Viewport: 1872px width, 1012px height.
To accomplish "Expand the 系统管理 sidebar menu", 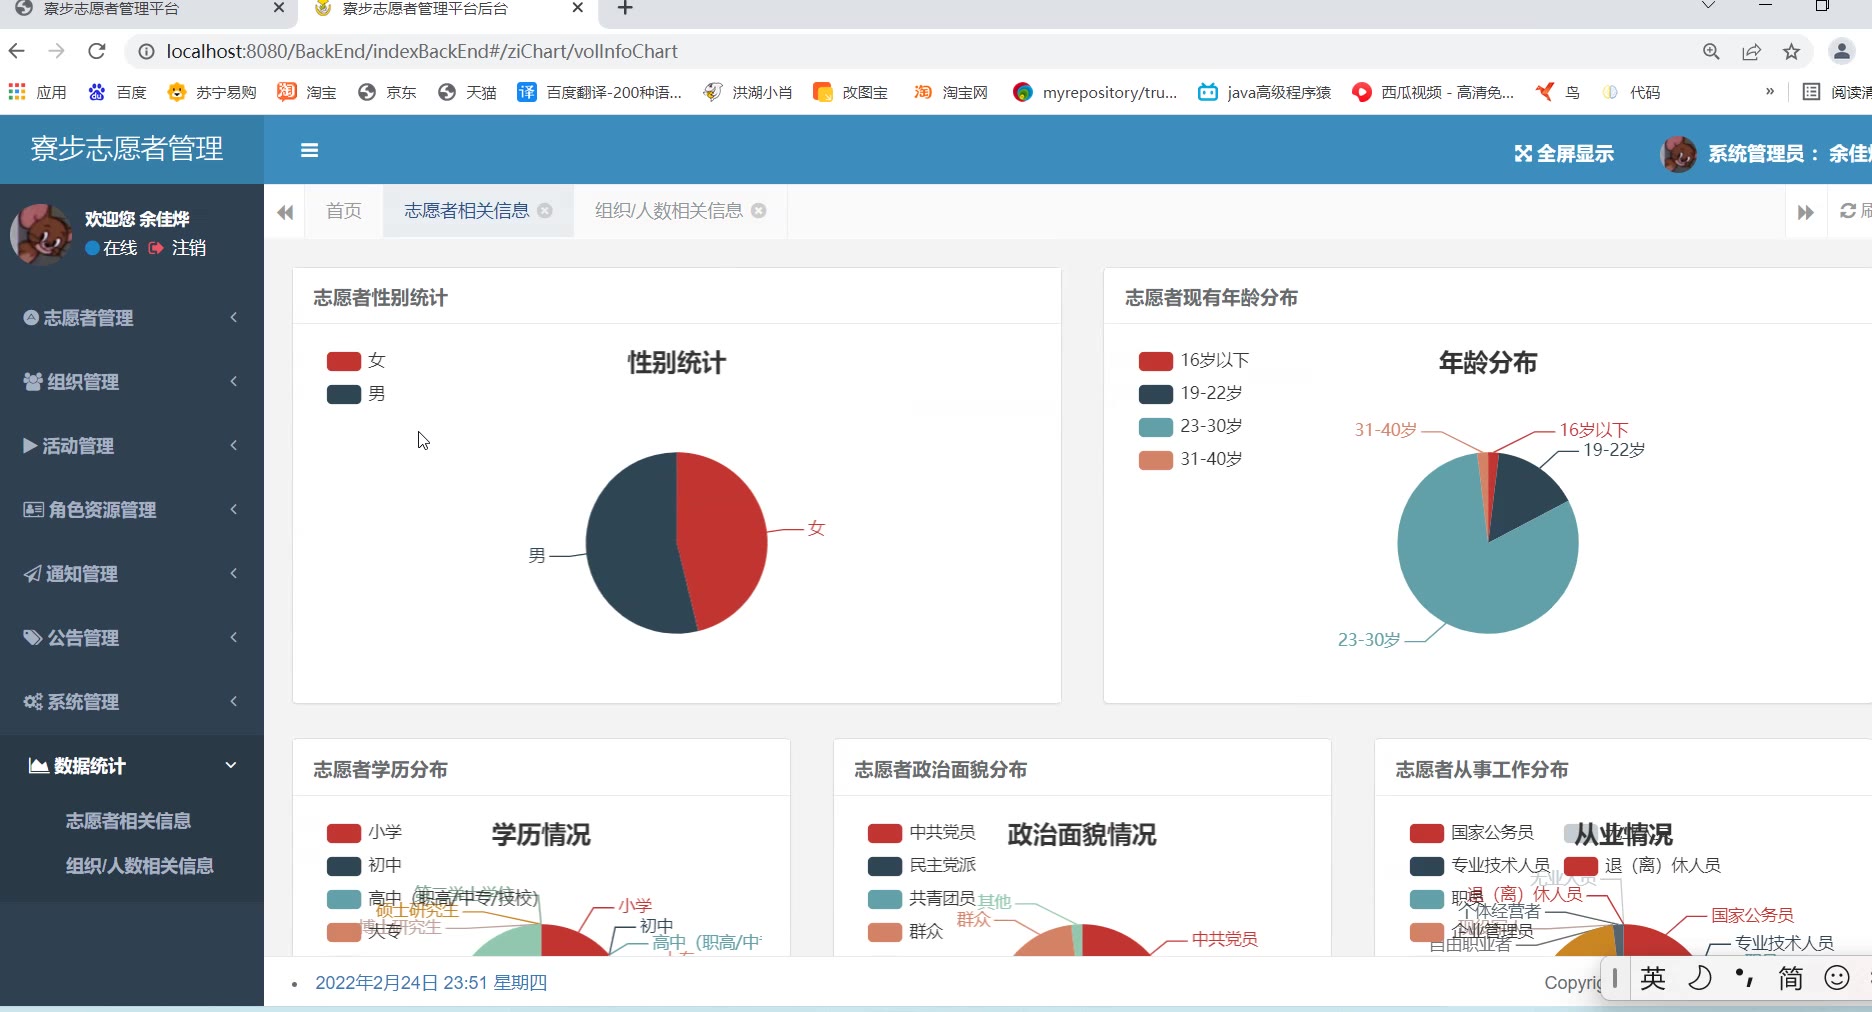I will [x=132, y=702].
